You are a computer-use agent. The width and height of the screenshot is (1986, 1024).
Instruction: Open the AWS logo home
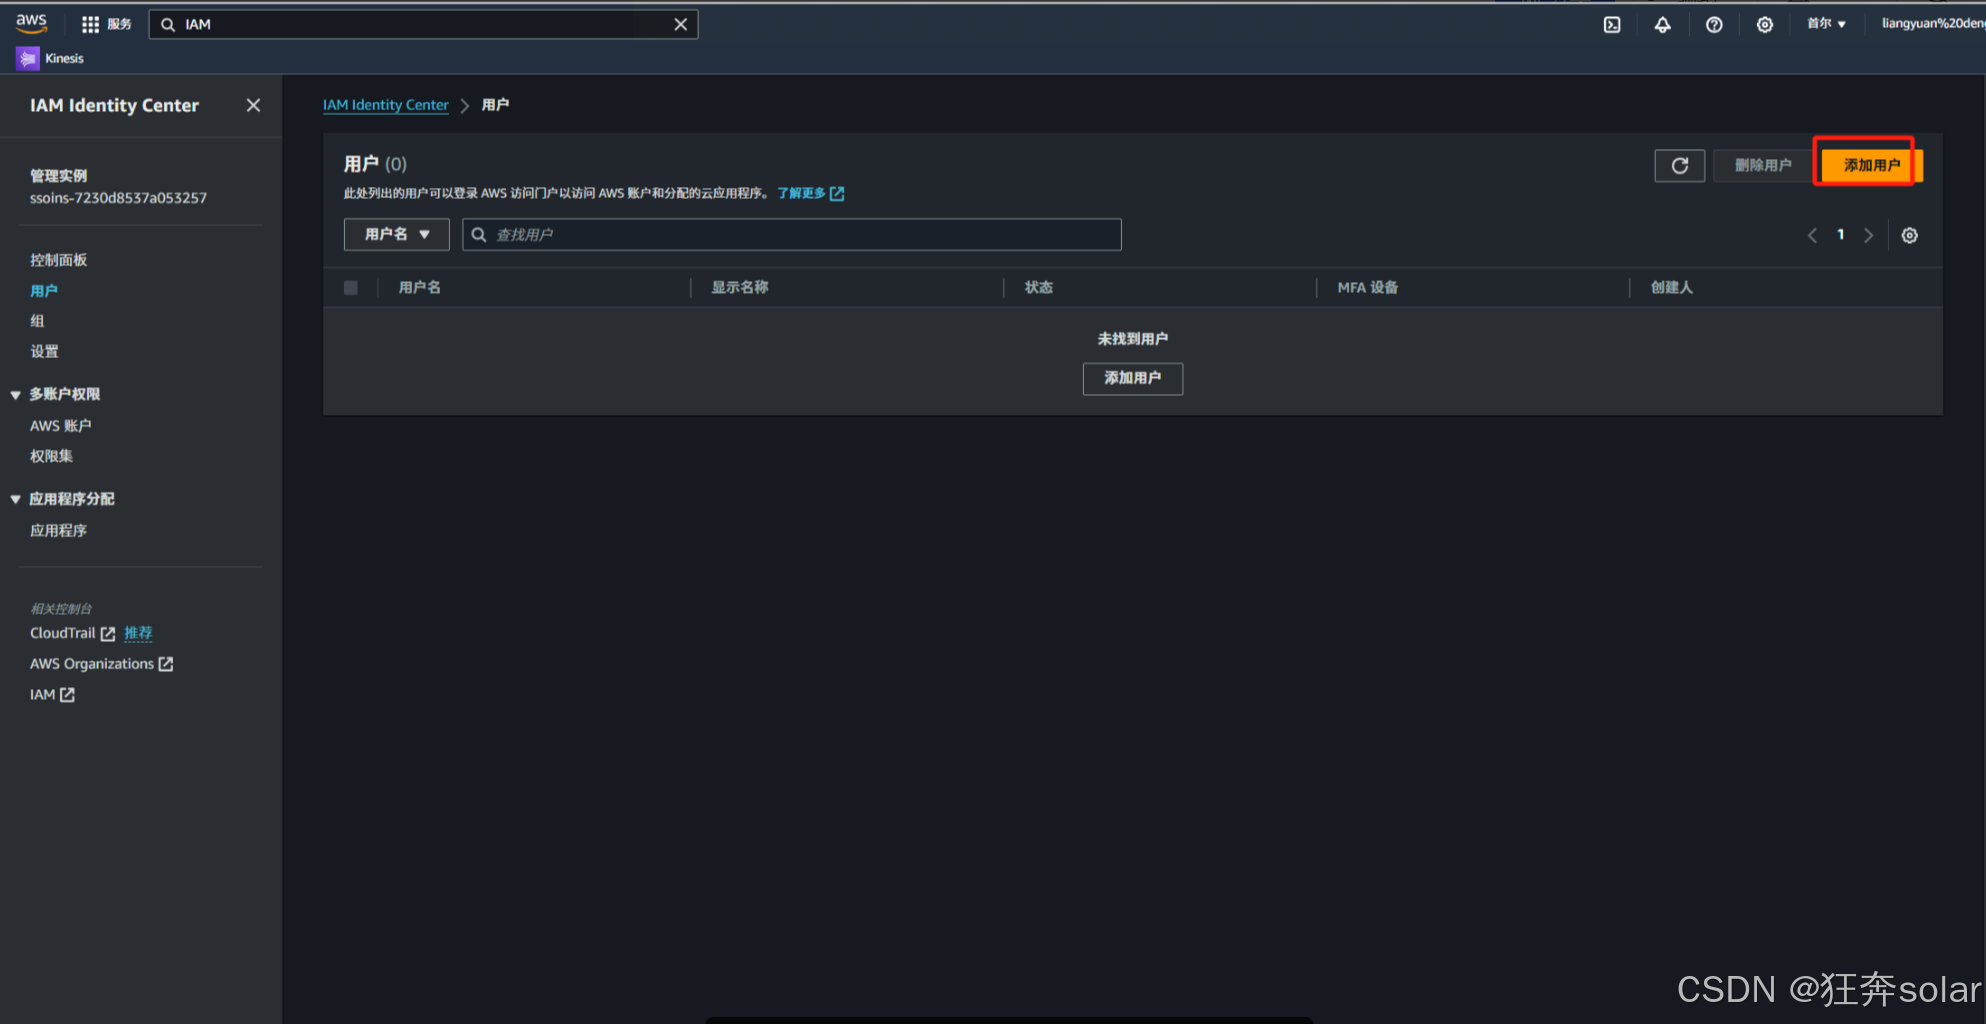point(31,23)
